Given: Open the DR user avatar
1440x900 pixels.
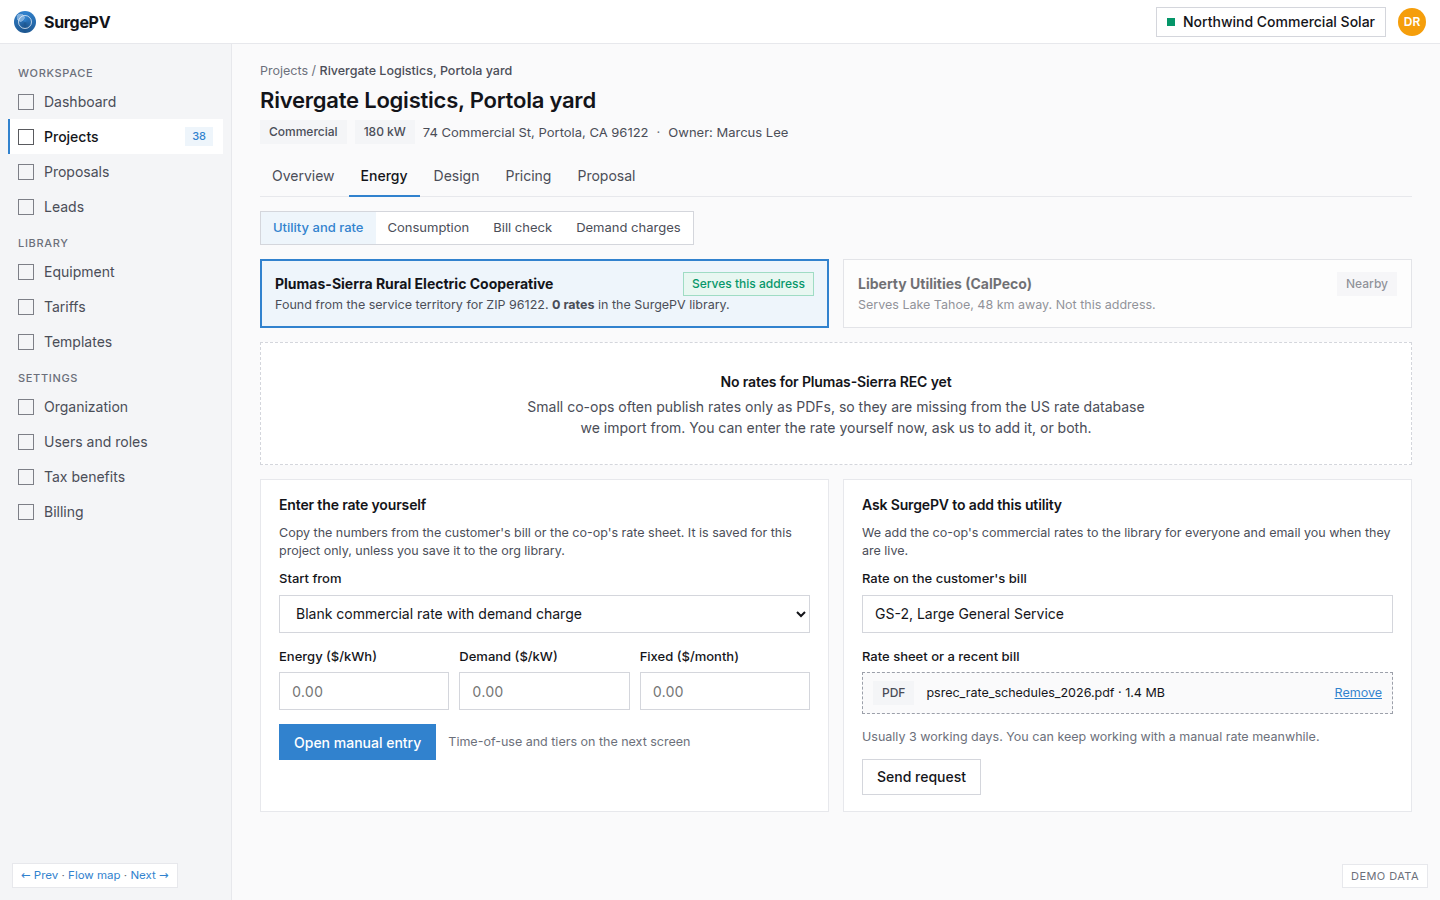Looking at the screenshot, I should coord(1412,22).
